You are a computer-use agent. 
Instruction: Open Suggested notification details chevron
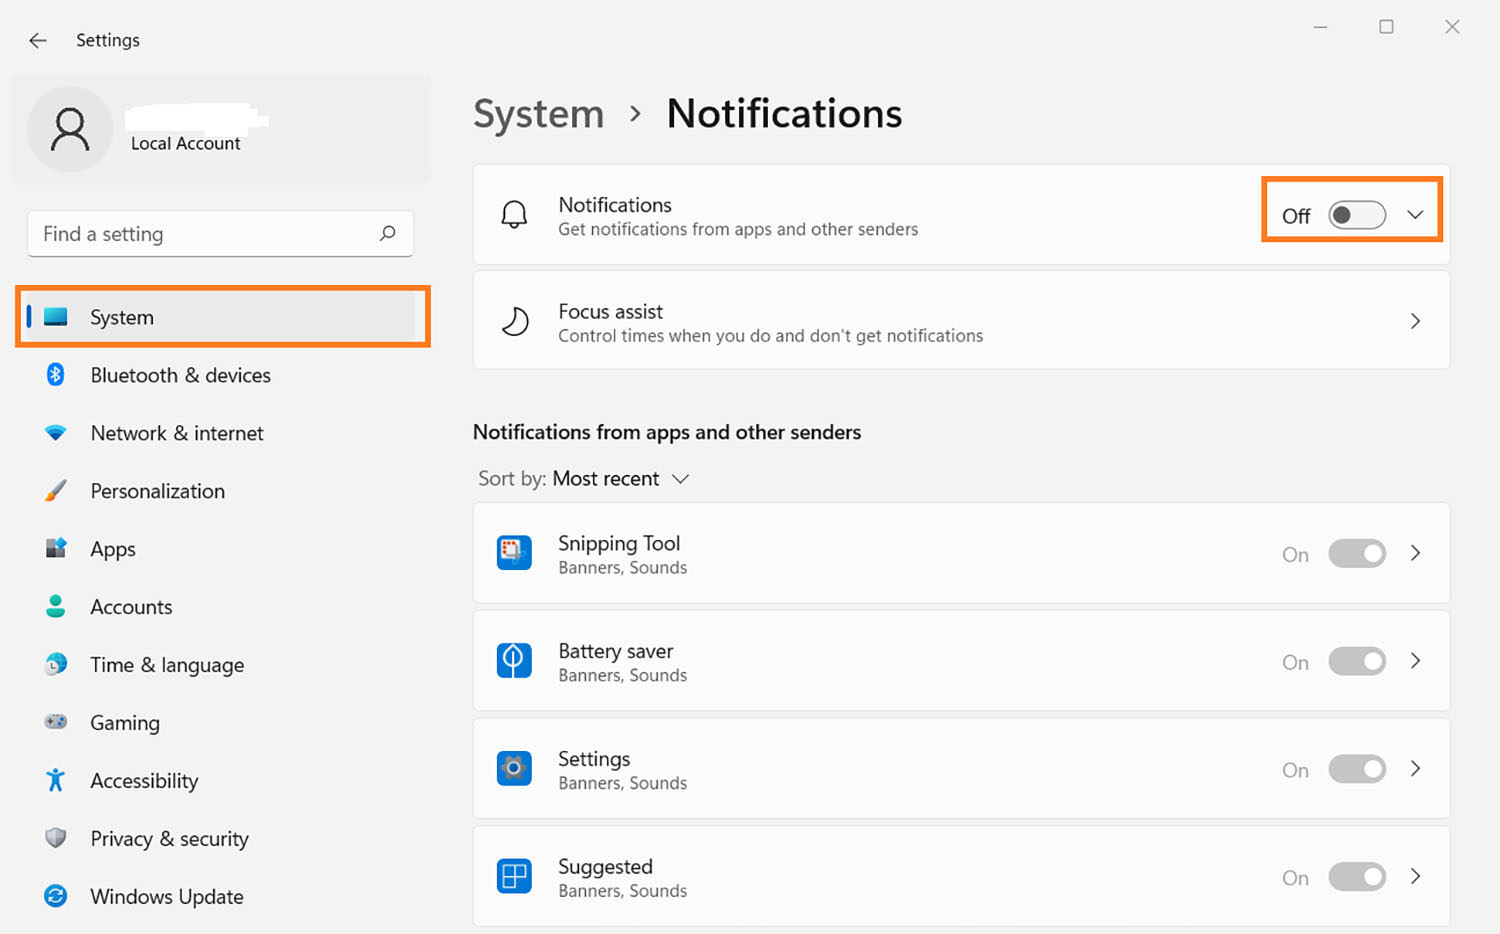pos(1415,877)
